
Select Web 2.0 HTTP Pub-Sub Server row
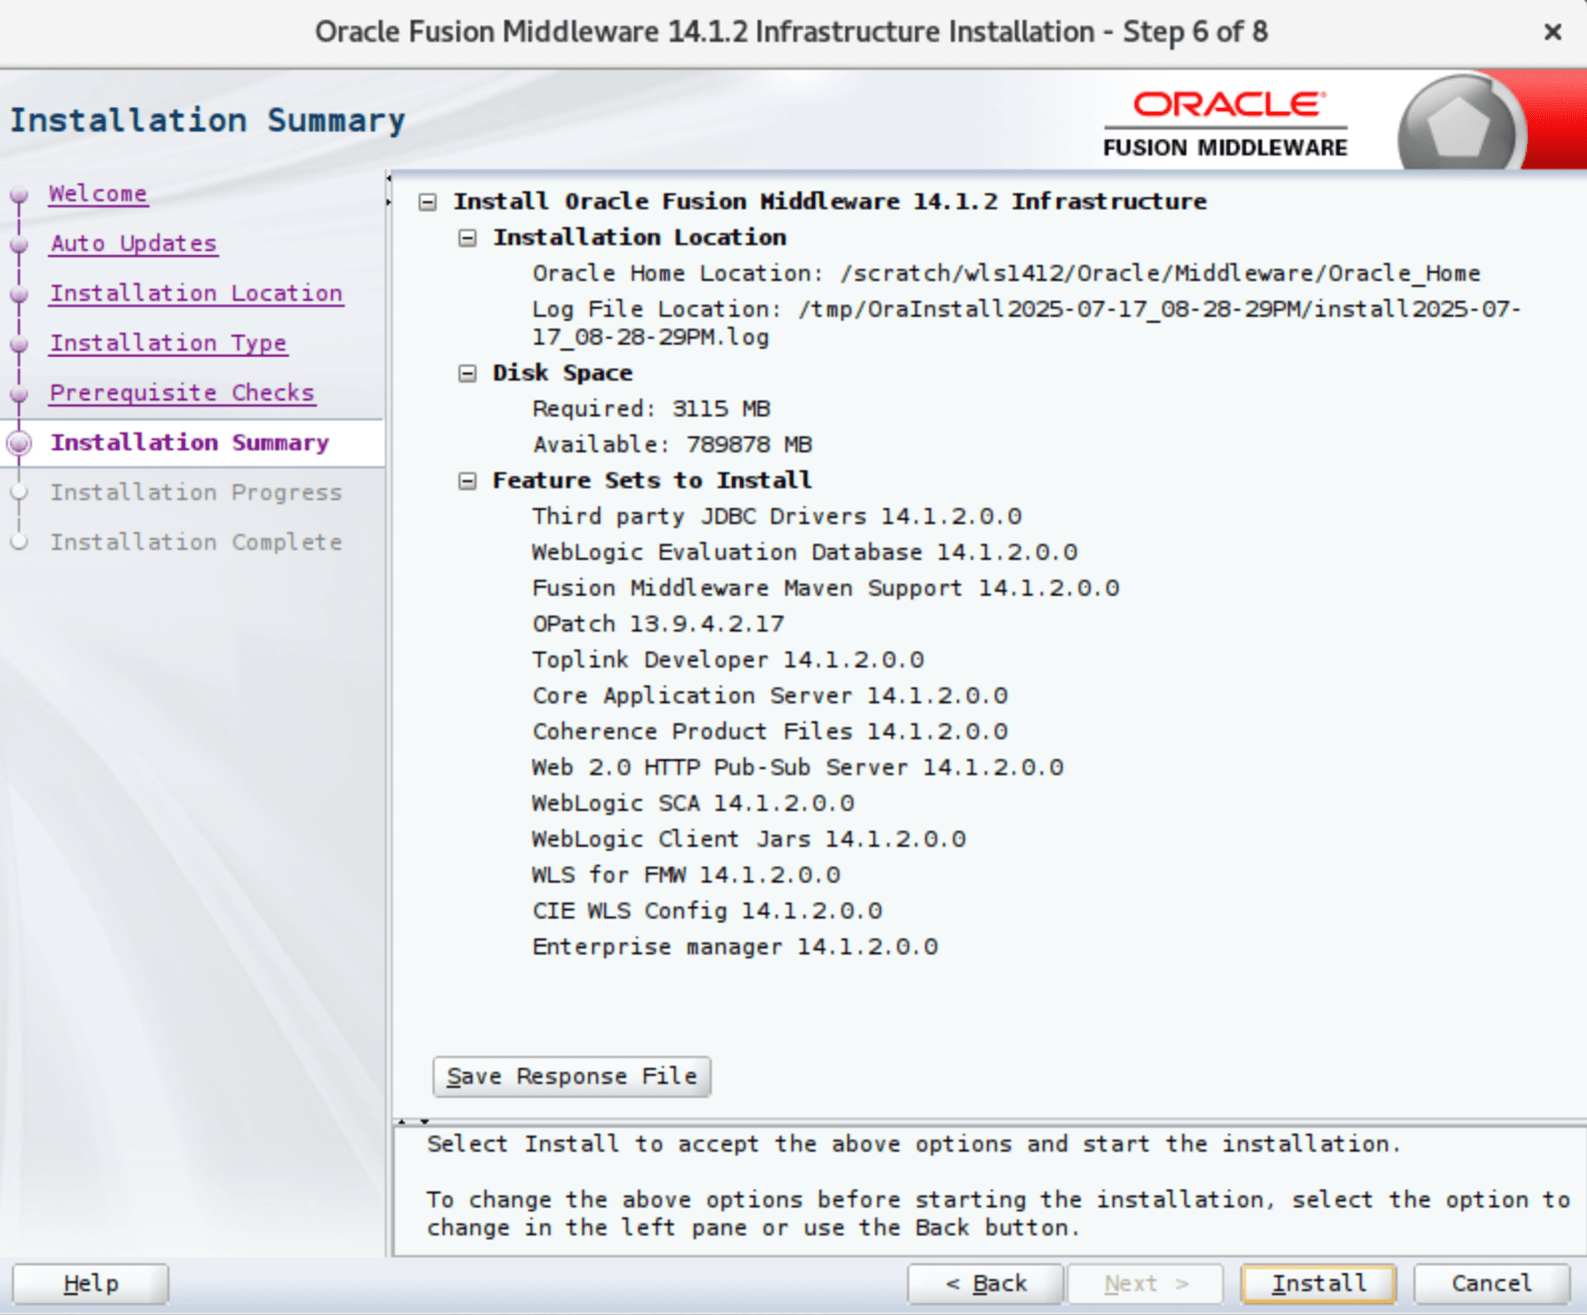pyautogui.click(x=798, y=769)
